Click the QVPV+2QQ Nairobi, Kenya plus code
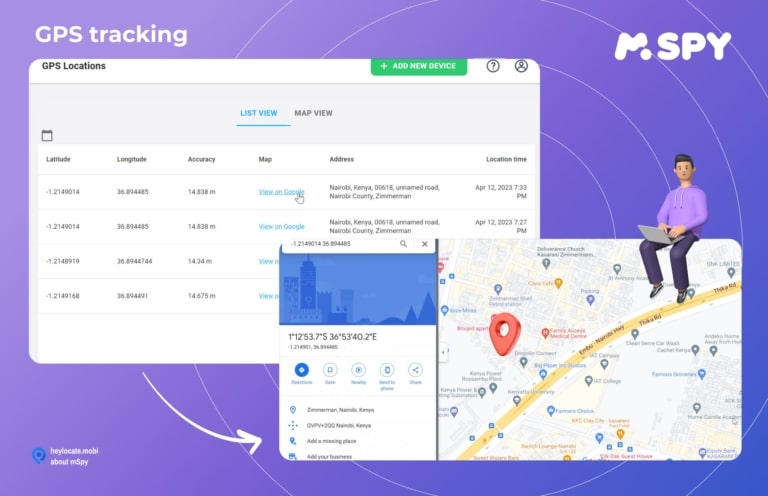Screen dimensions: 768x496 pos(339,425)
